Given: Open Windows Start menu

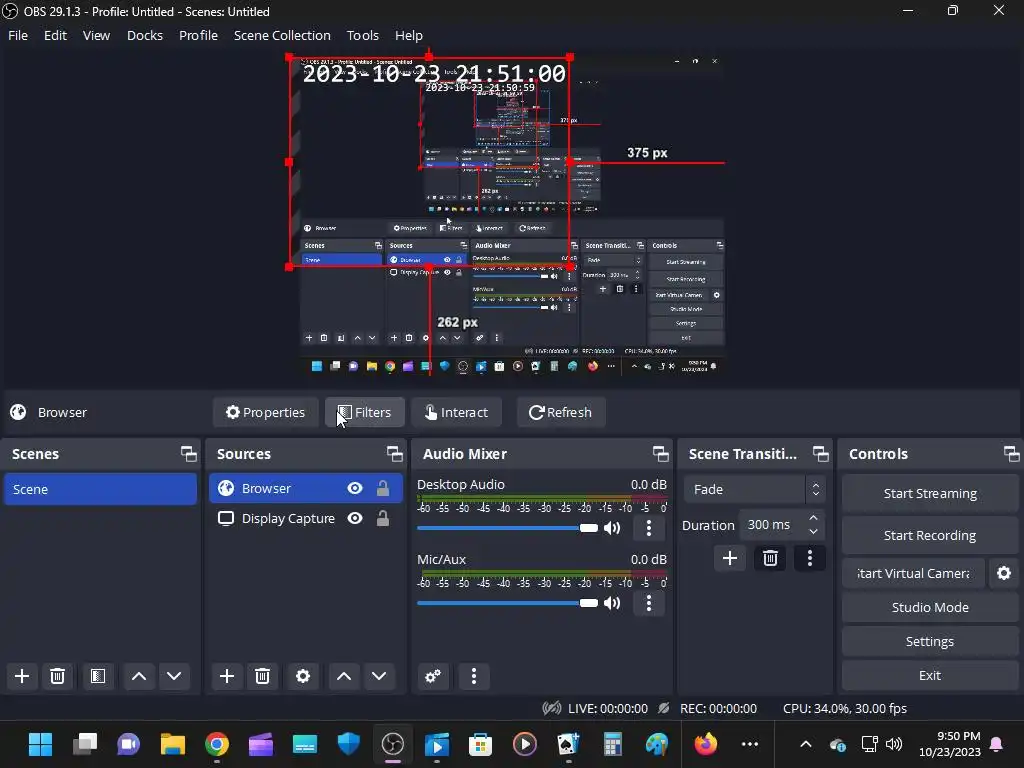Looking at the screenshot, I should 40,744.
